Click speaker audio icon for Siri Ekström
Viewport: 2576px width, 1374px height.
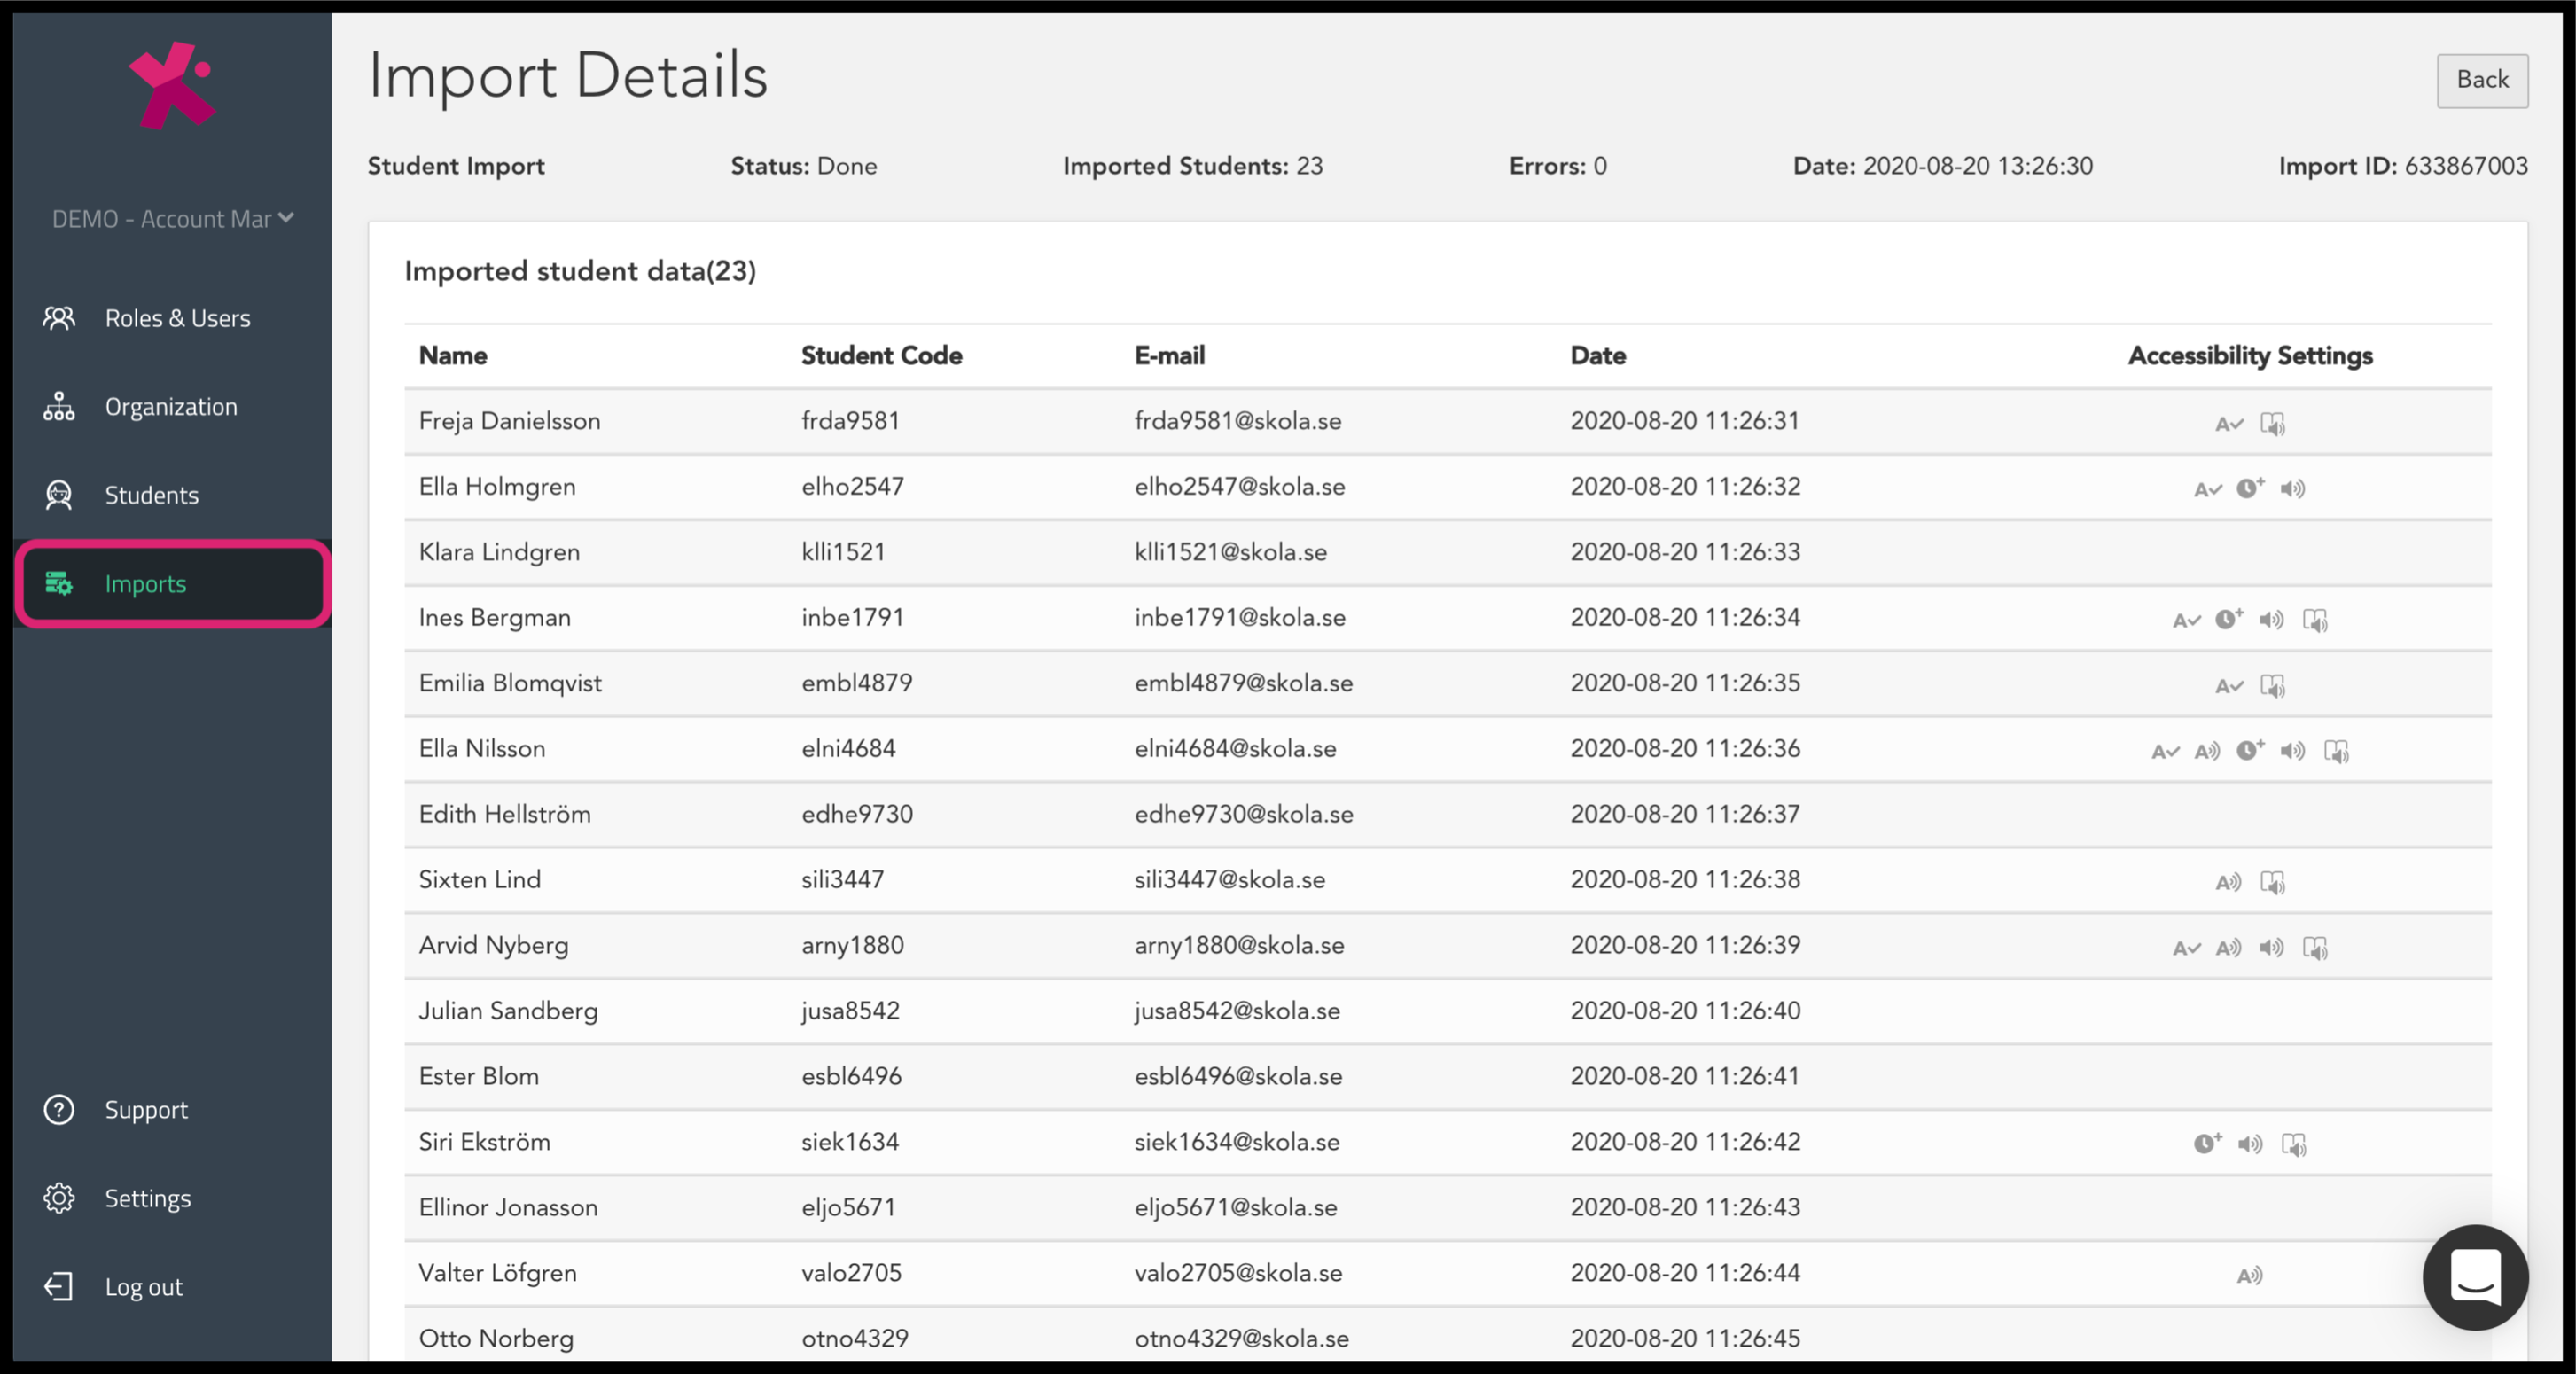[x=2250, y=1144]
